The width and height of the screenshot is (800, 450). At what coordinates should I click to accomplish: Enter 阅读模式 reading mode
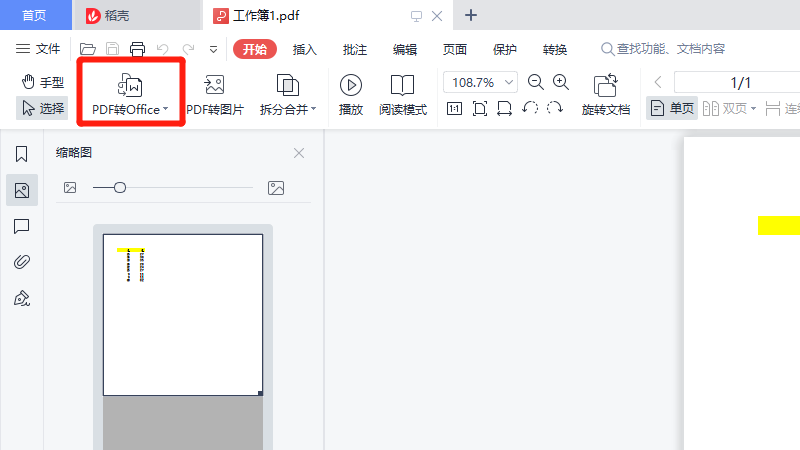(403, 93)
